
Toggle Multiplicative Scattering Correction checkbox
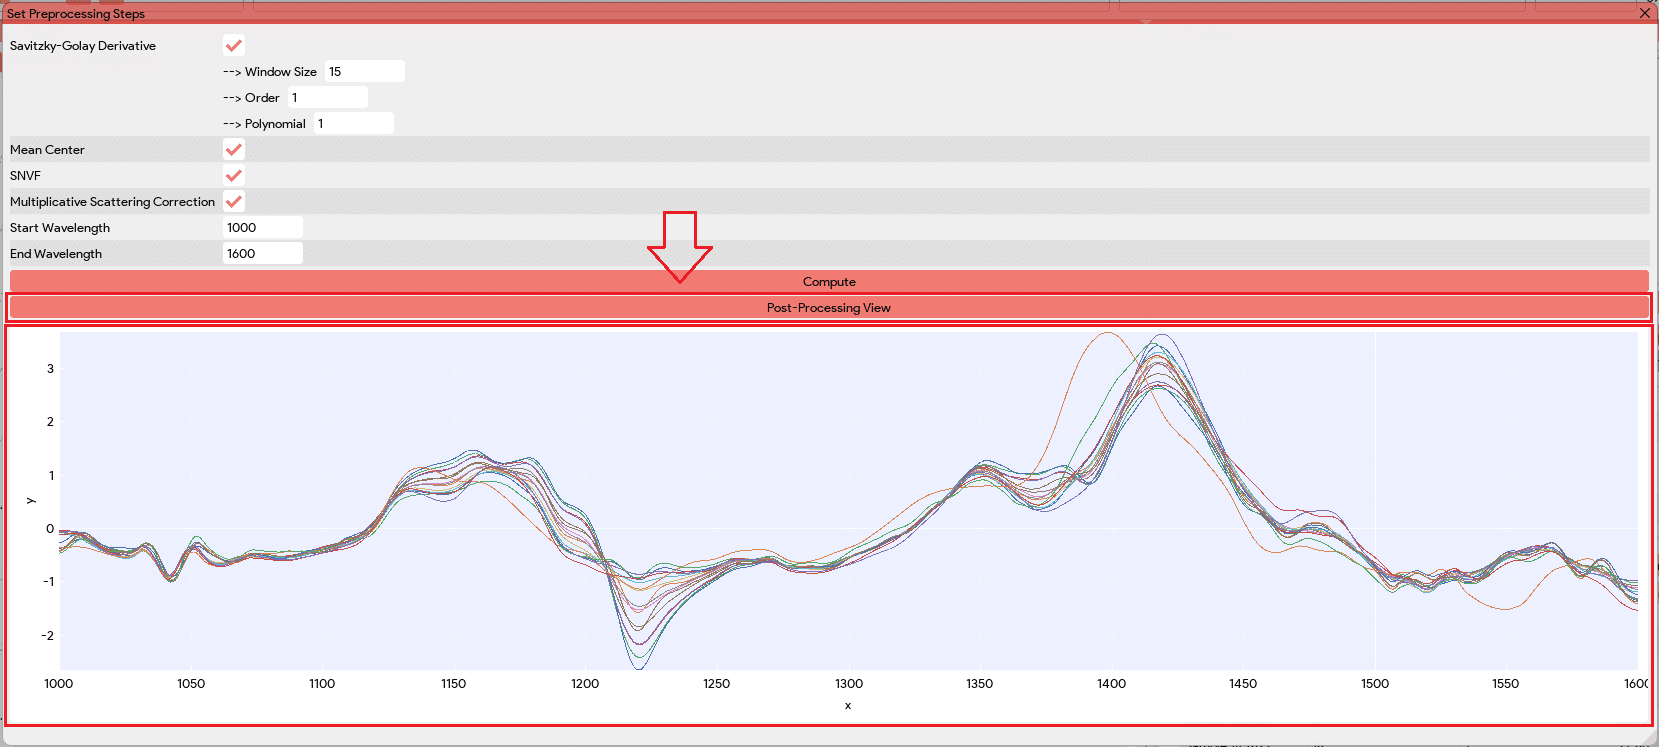click(233, 202)
